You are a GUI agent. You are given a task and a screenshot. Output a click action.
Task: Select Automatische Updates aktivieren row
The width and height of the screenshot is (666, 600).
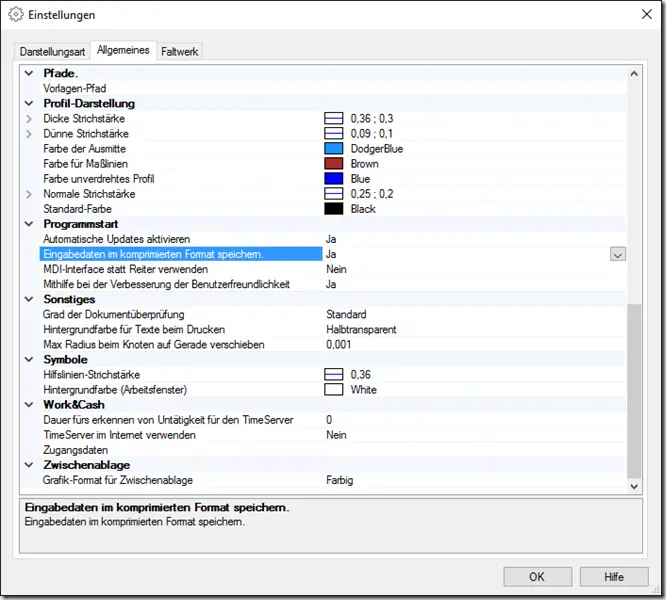332,239
